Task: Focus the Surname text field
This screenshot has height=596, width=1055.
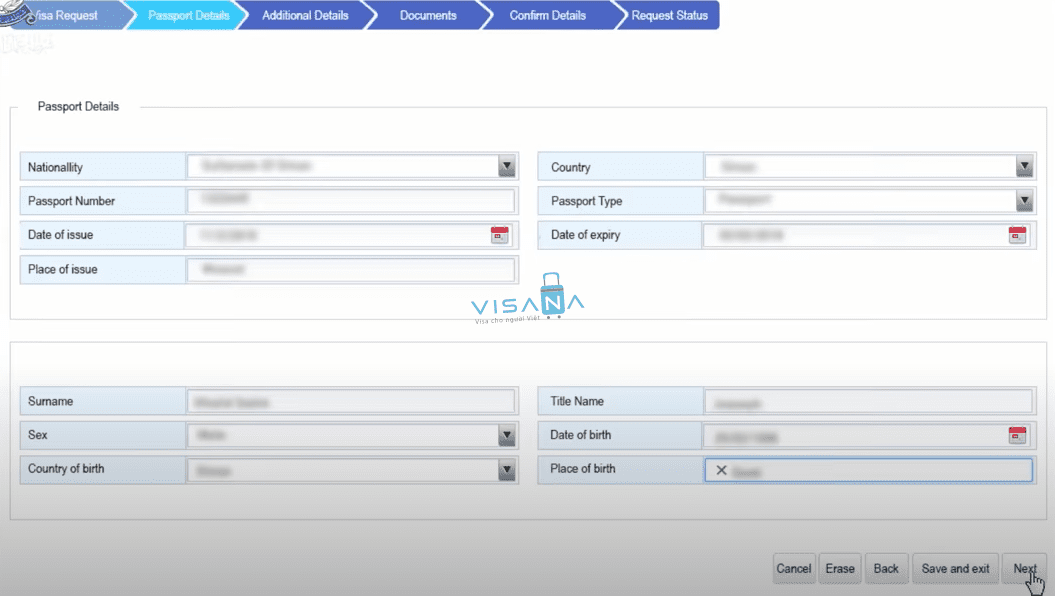Action: coord(350,402)
